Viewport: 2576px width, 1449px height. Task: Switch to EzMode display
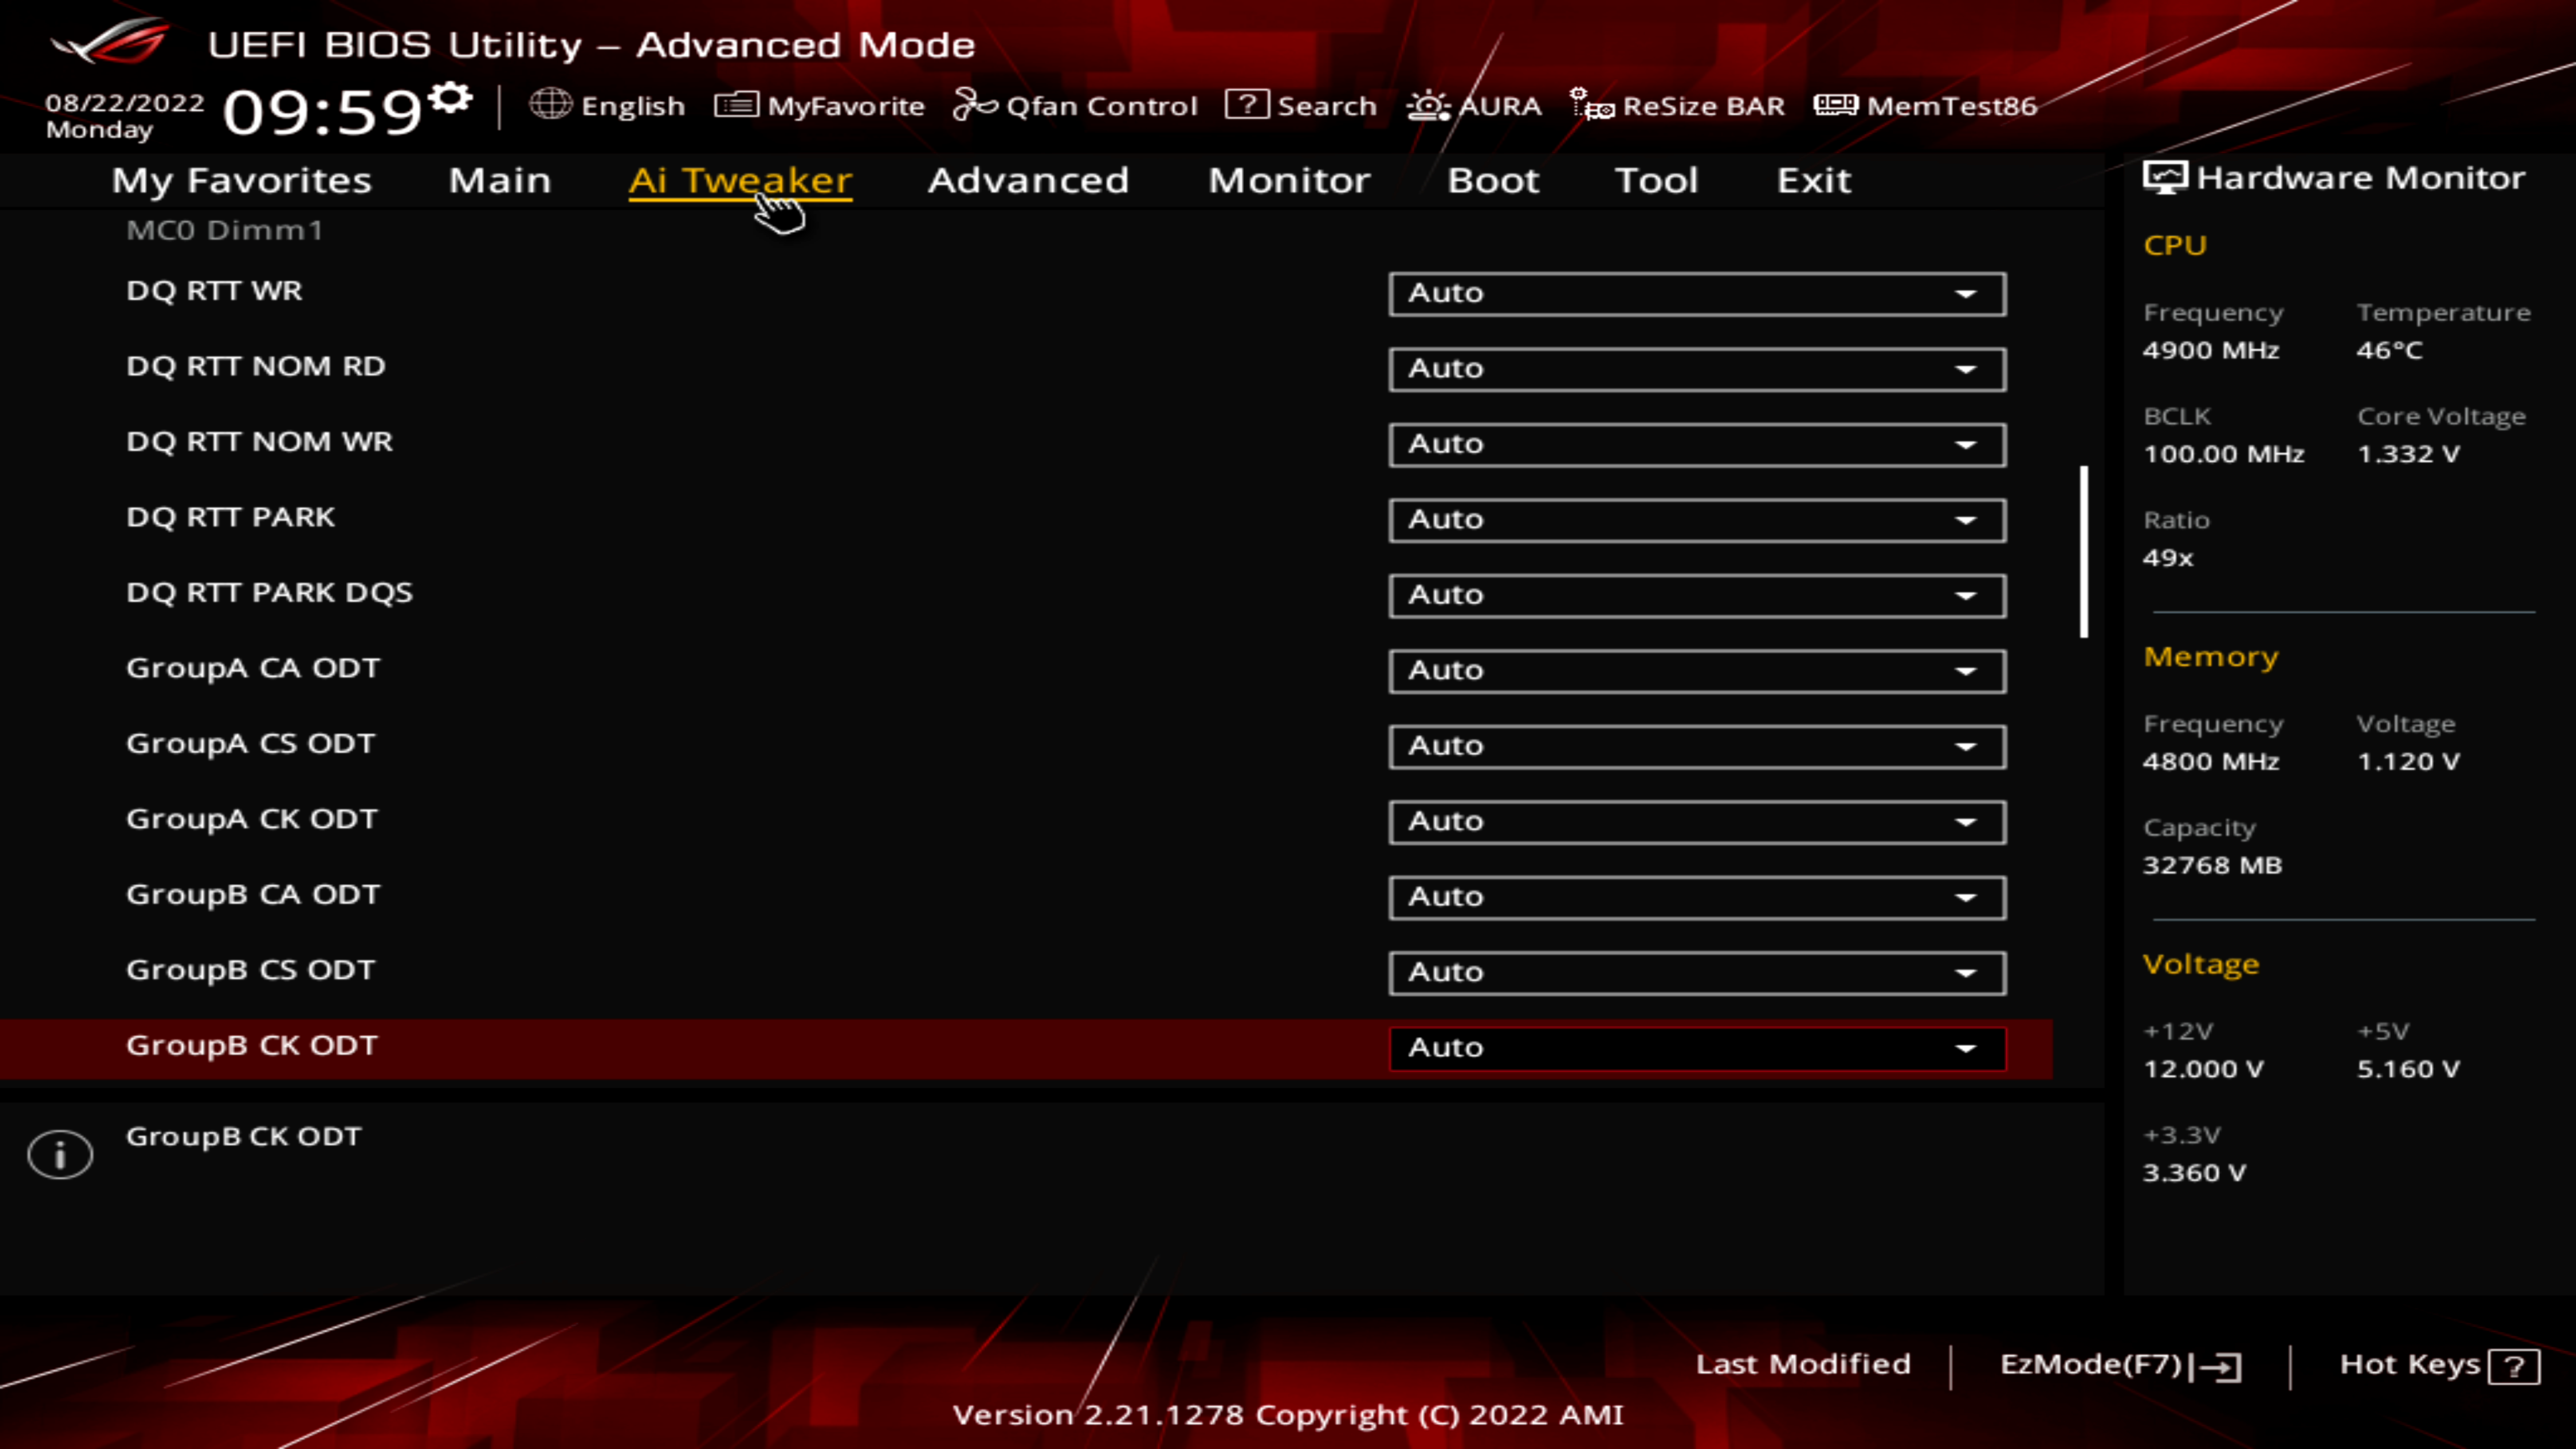pos(2118,1364)
